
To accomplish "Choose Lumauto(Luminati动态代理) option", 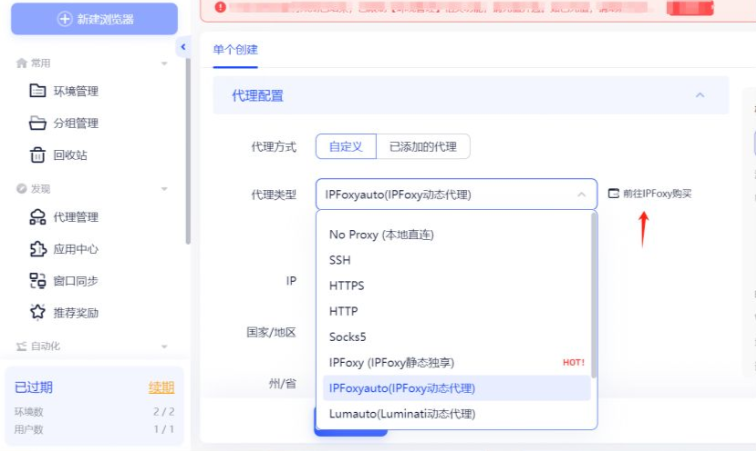I will (x=457, y=414).
